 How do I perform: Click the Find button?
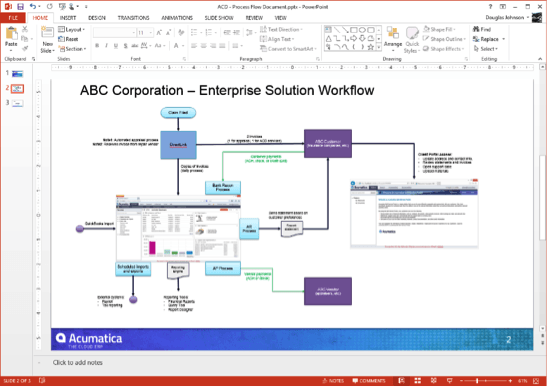pyautogui.click(x=482, y=29)
